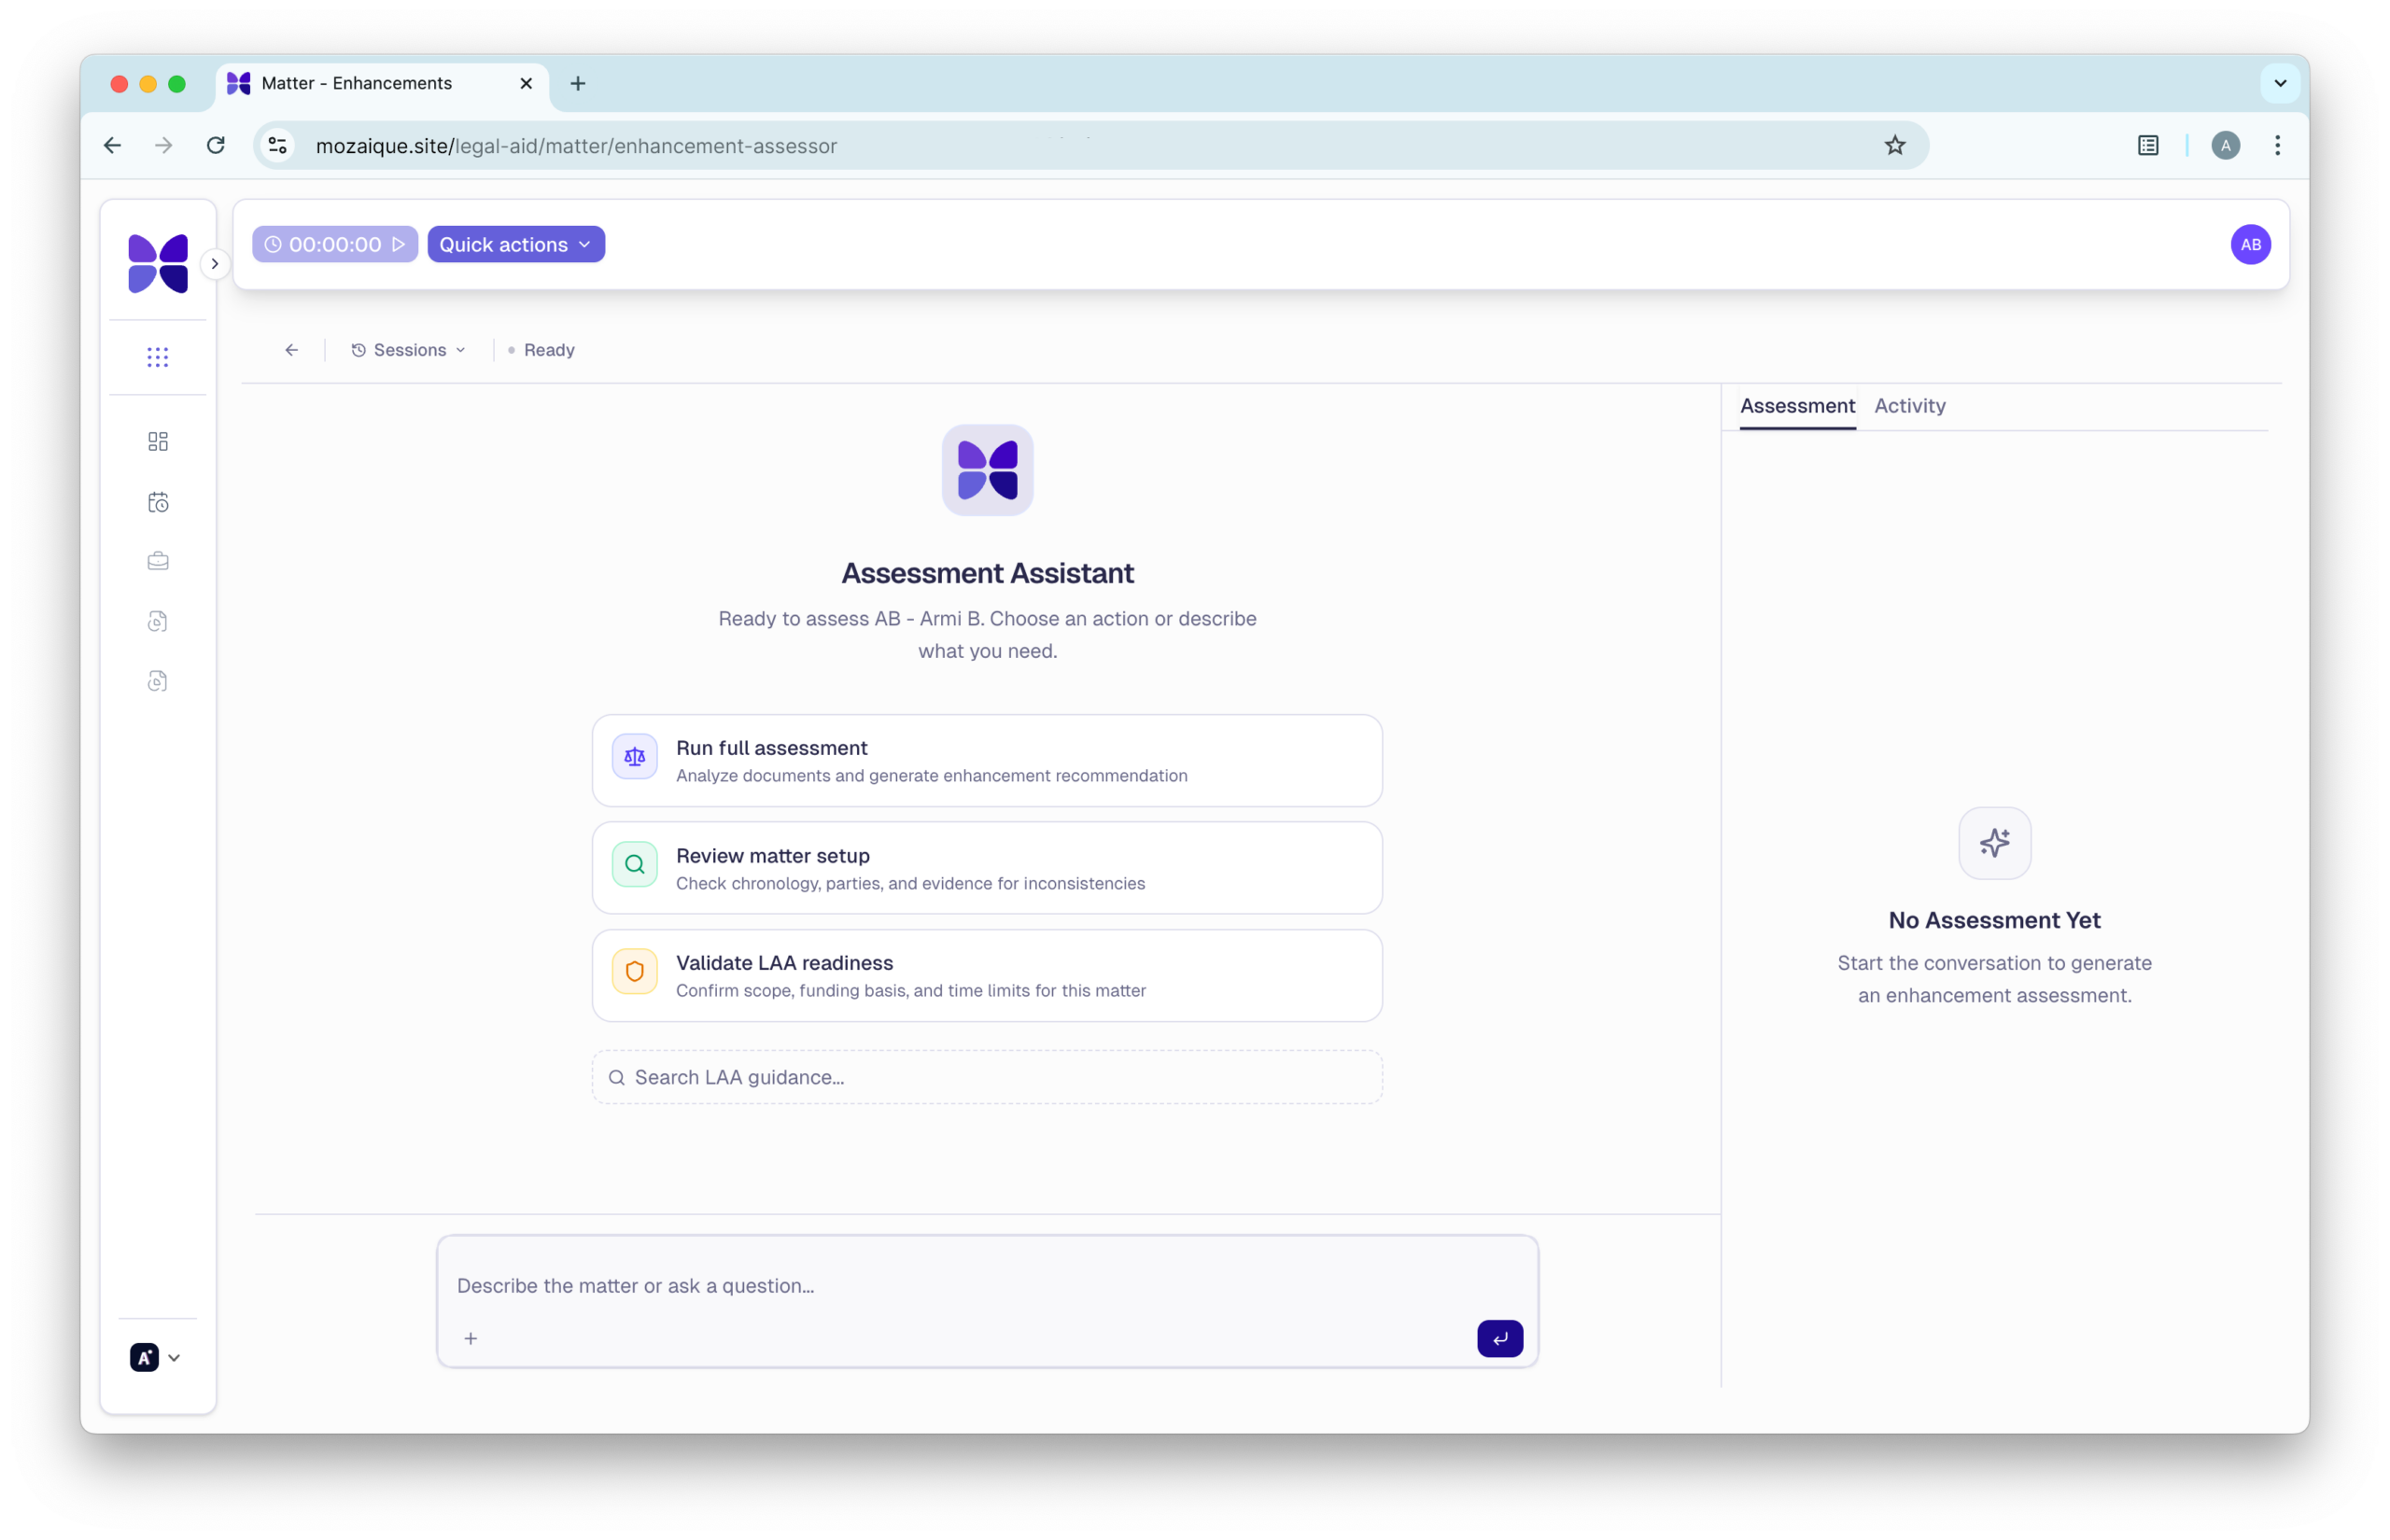Choose Review matter setup action
This screenshot has width=2390, height=1540.
pyautogui.click(x=986, y=868)
